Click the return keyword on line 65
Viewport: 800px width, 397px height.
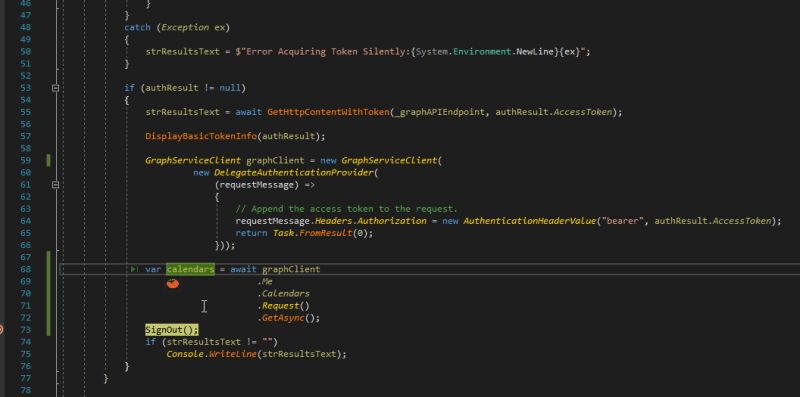tap(251, 233)
